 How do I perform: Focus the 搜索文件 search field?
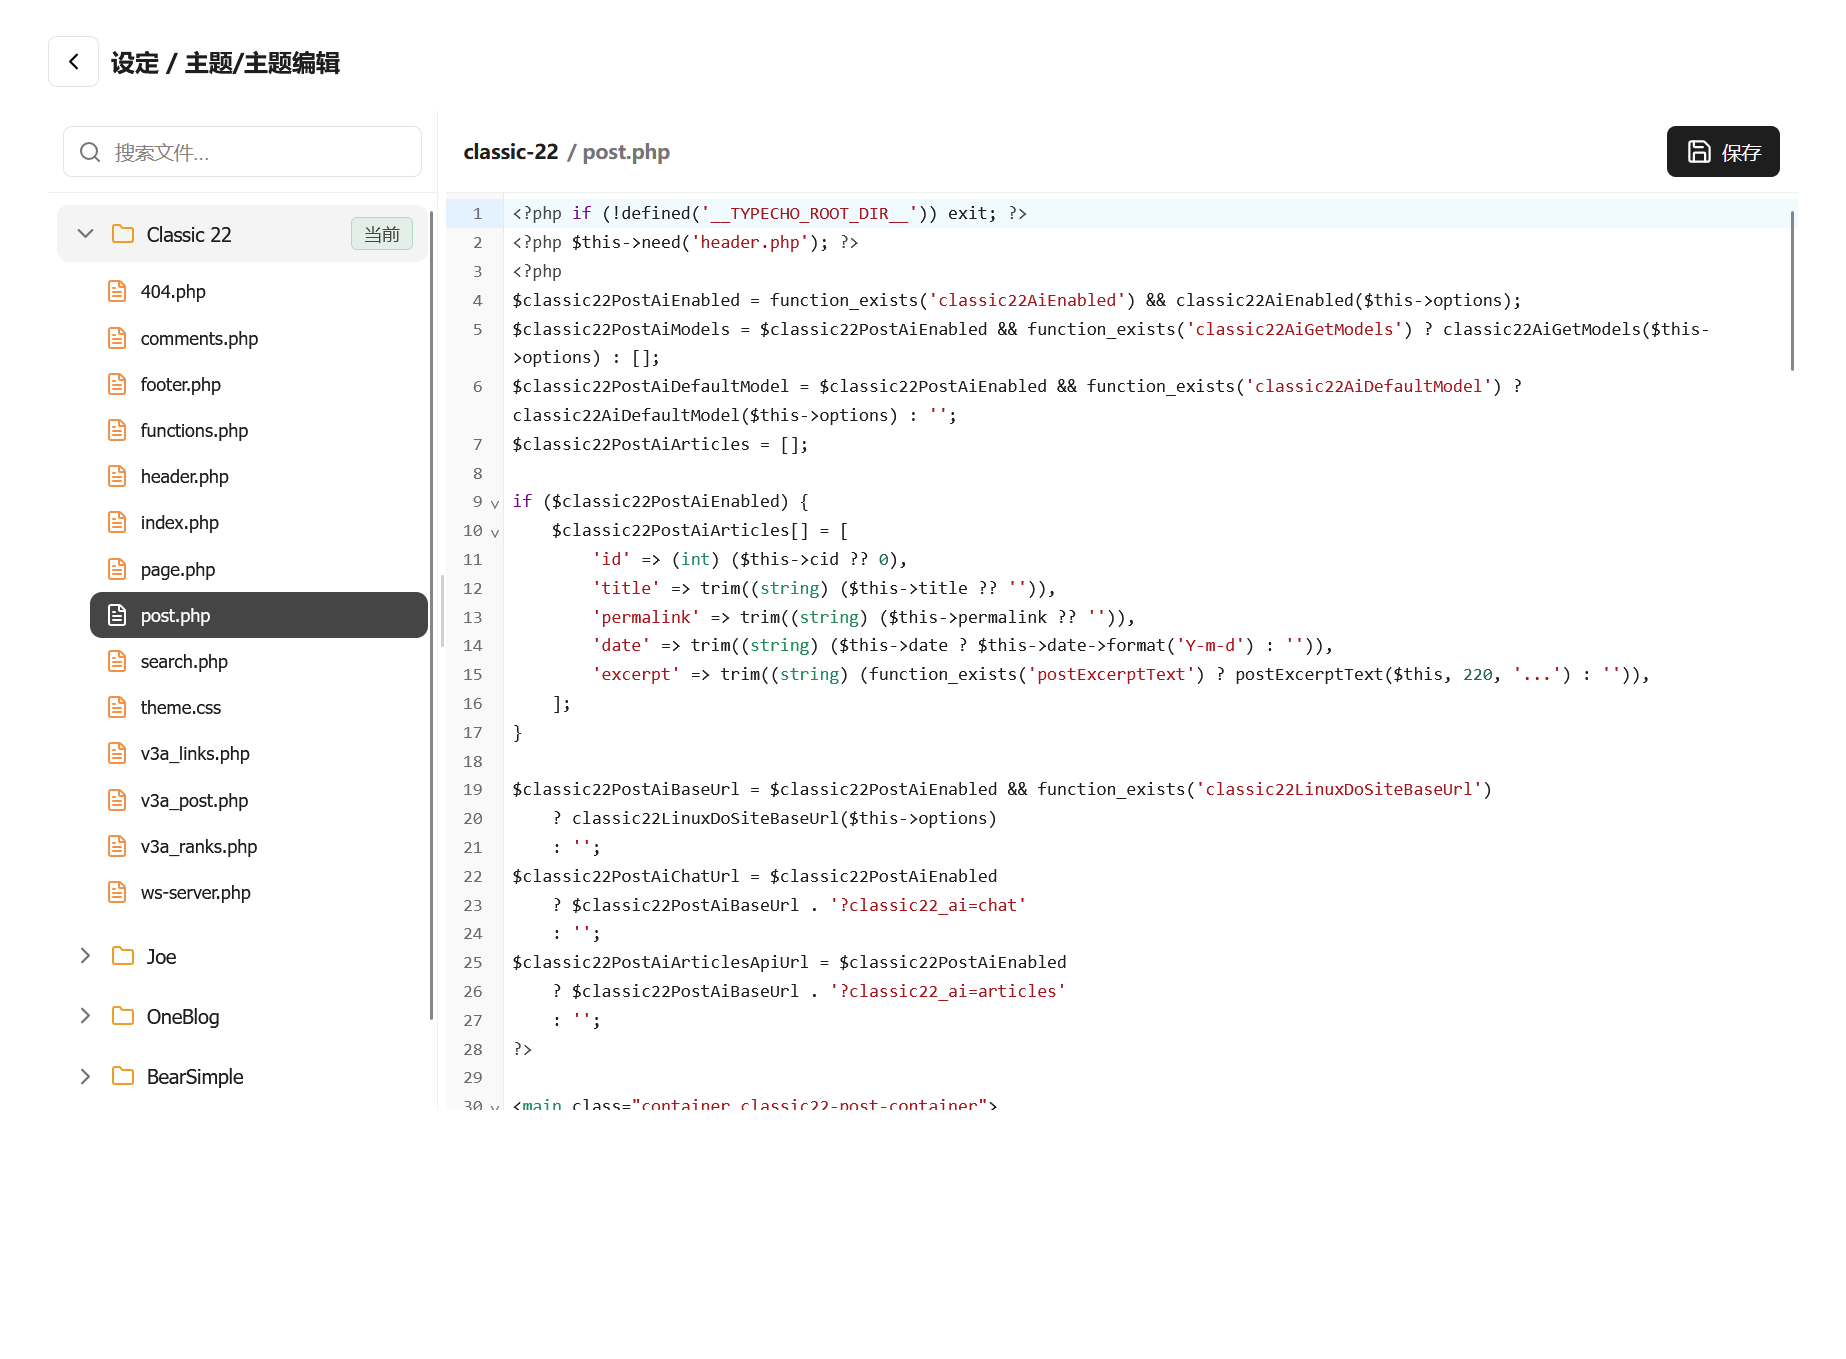[x=260, y=152]
